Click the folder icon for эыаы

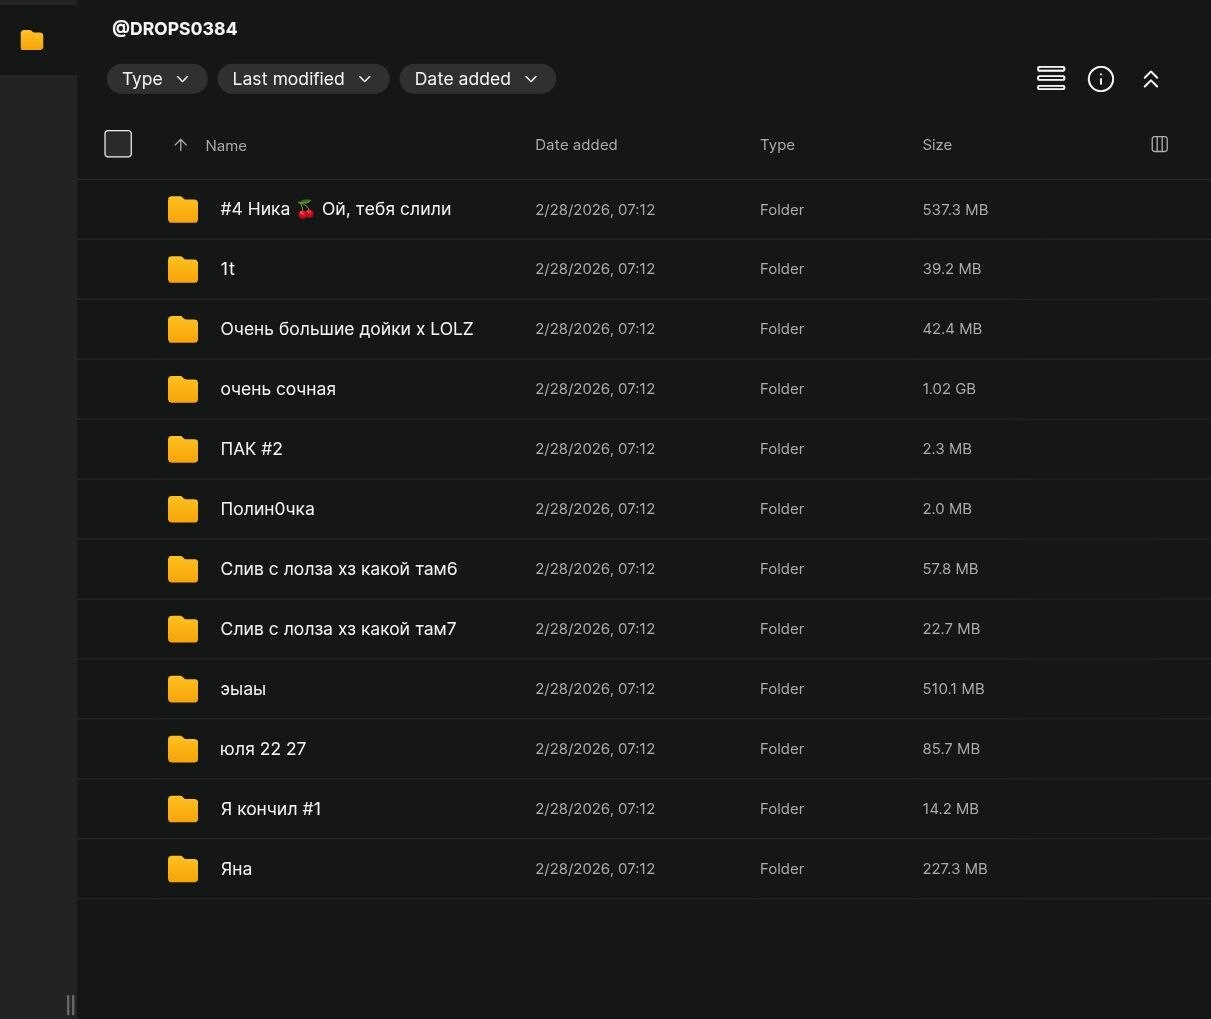(x=182, y=689)
